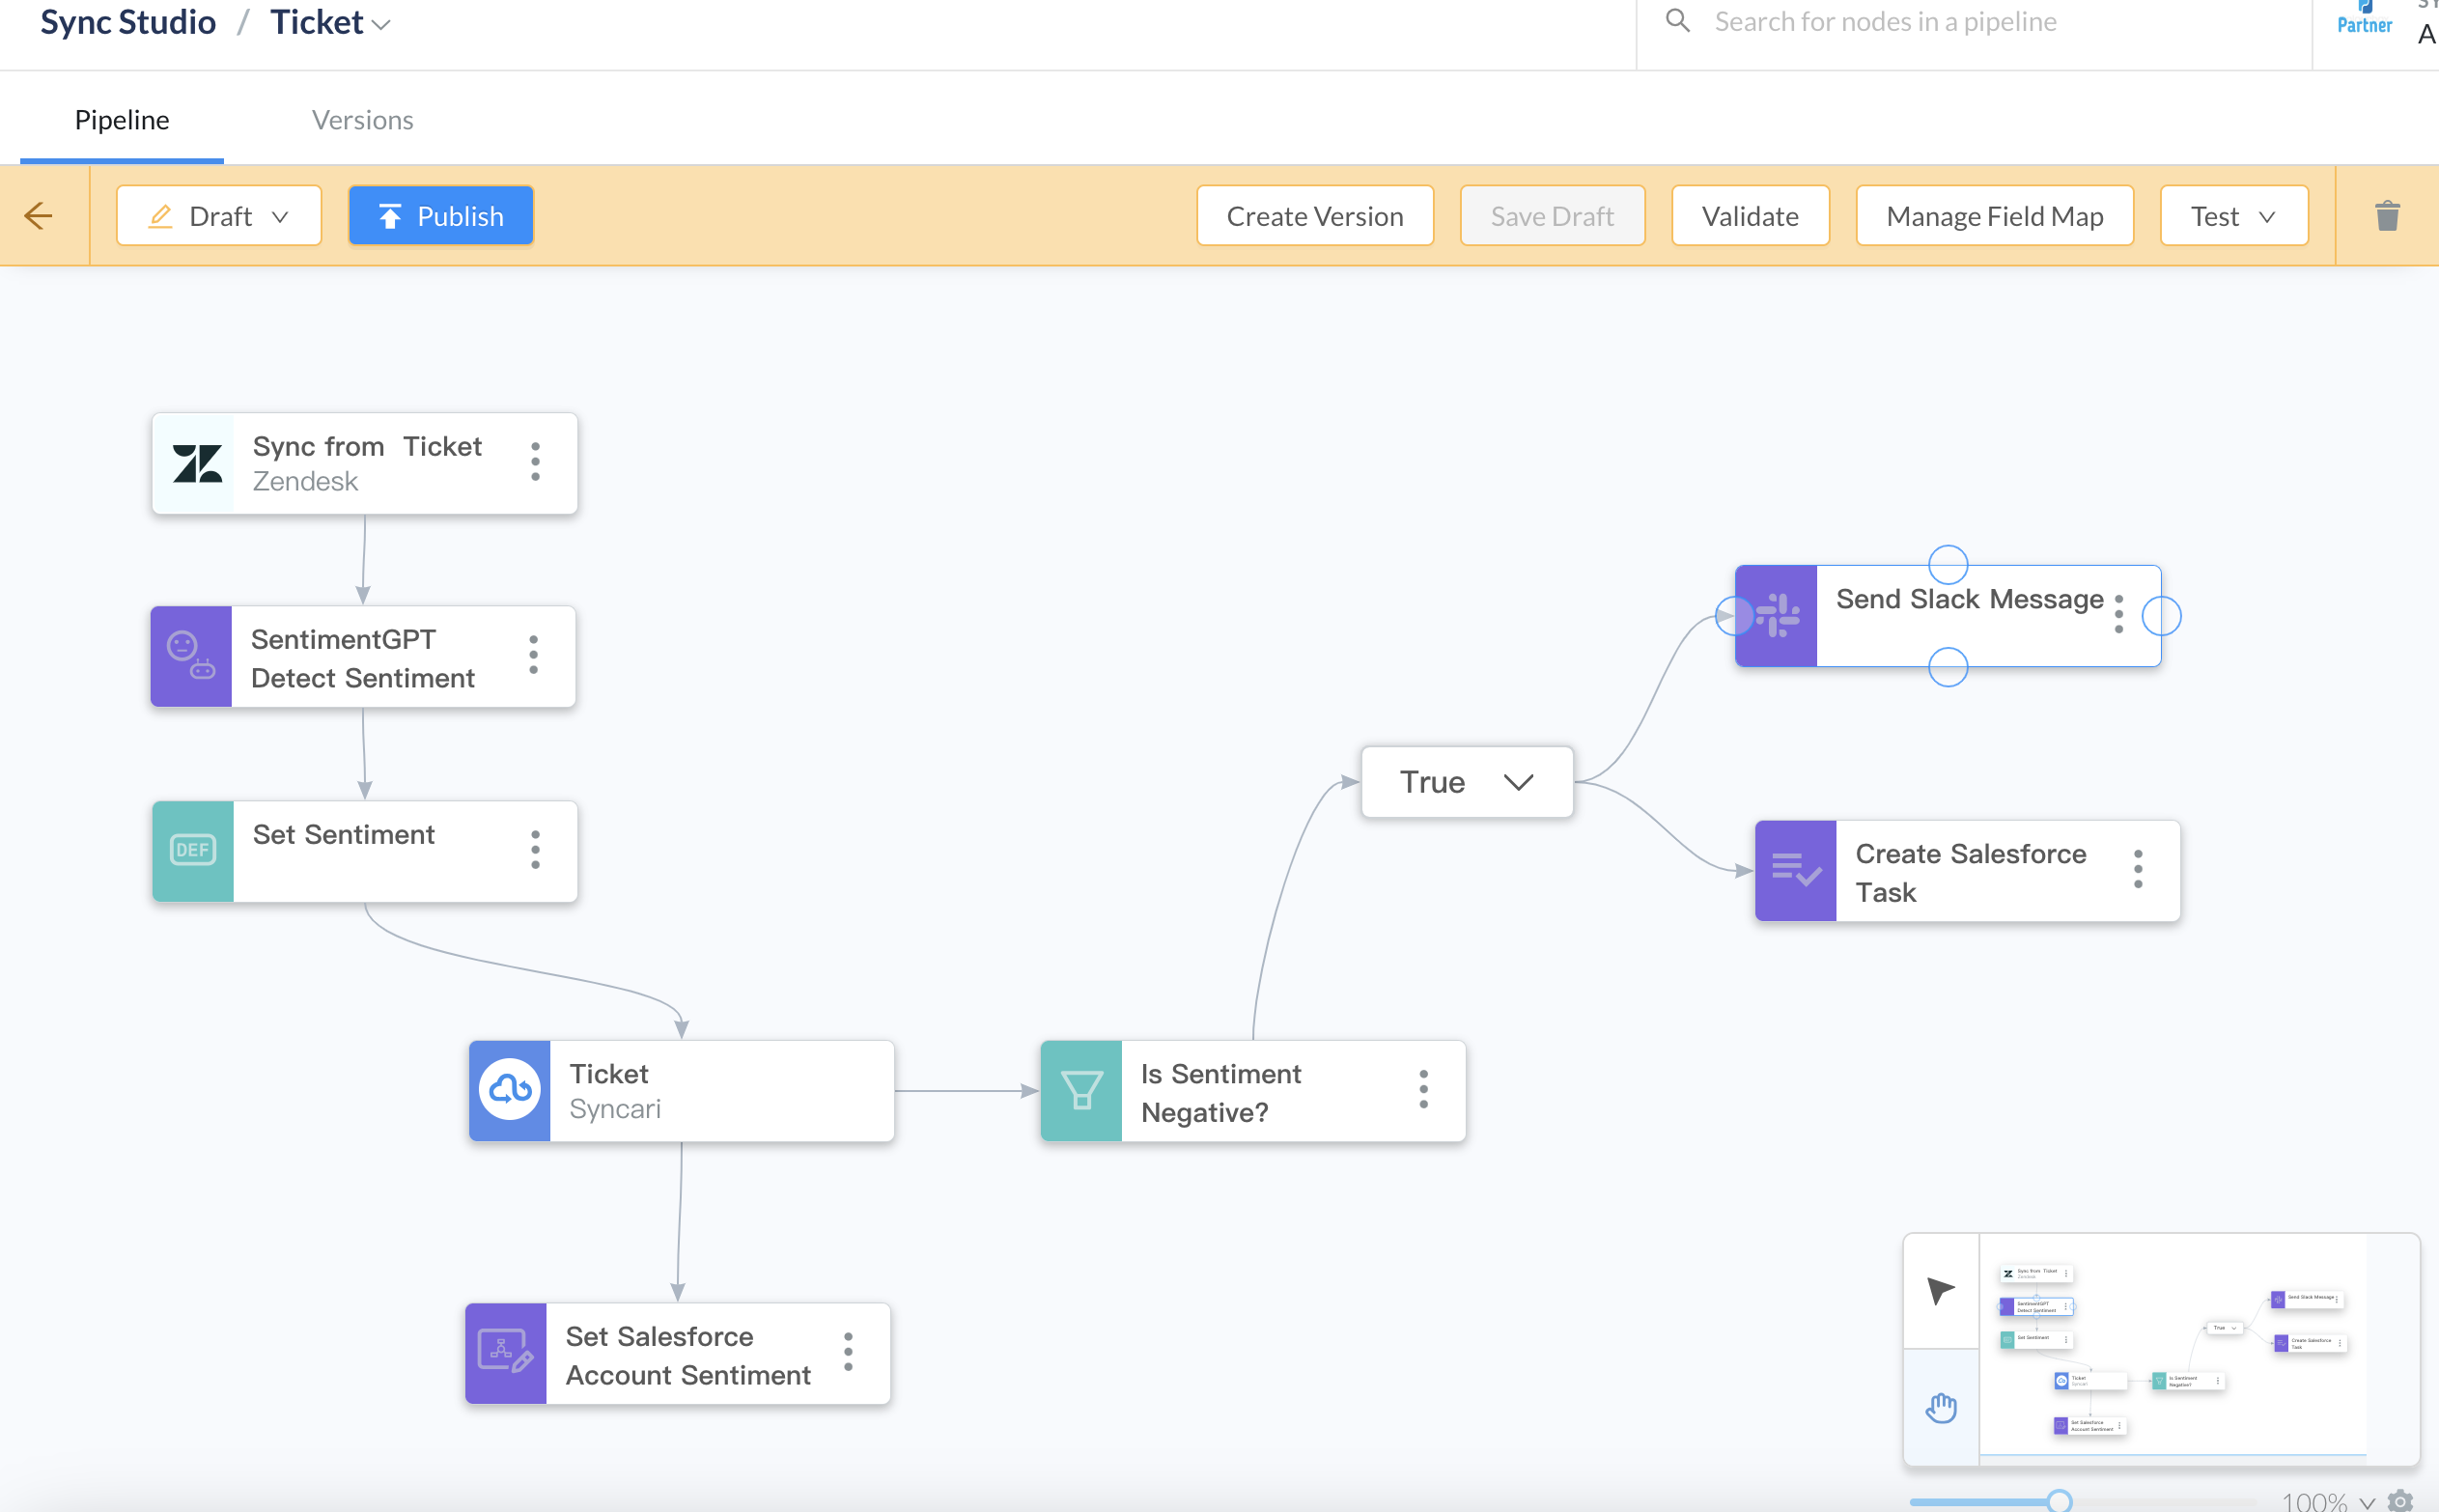Screen dimensions: 2439x1512
Task: Click the Publish button
Action: (x=441, y=216)
